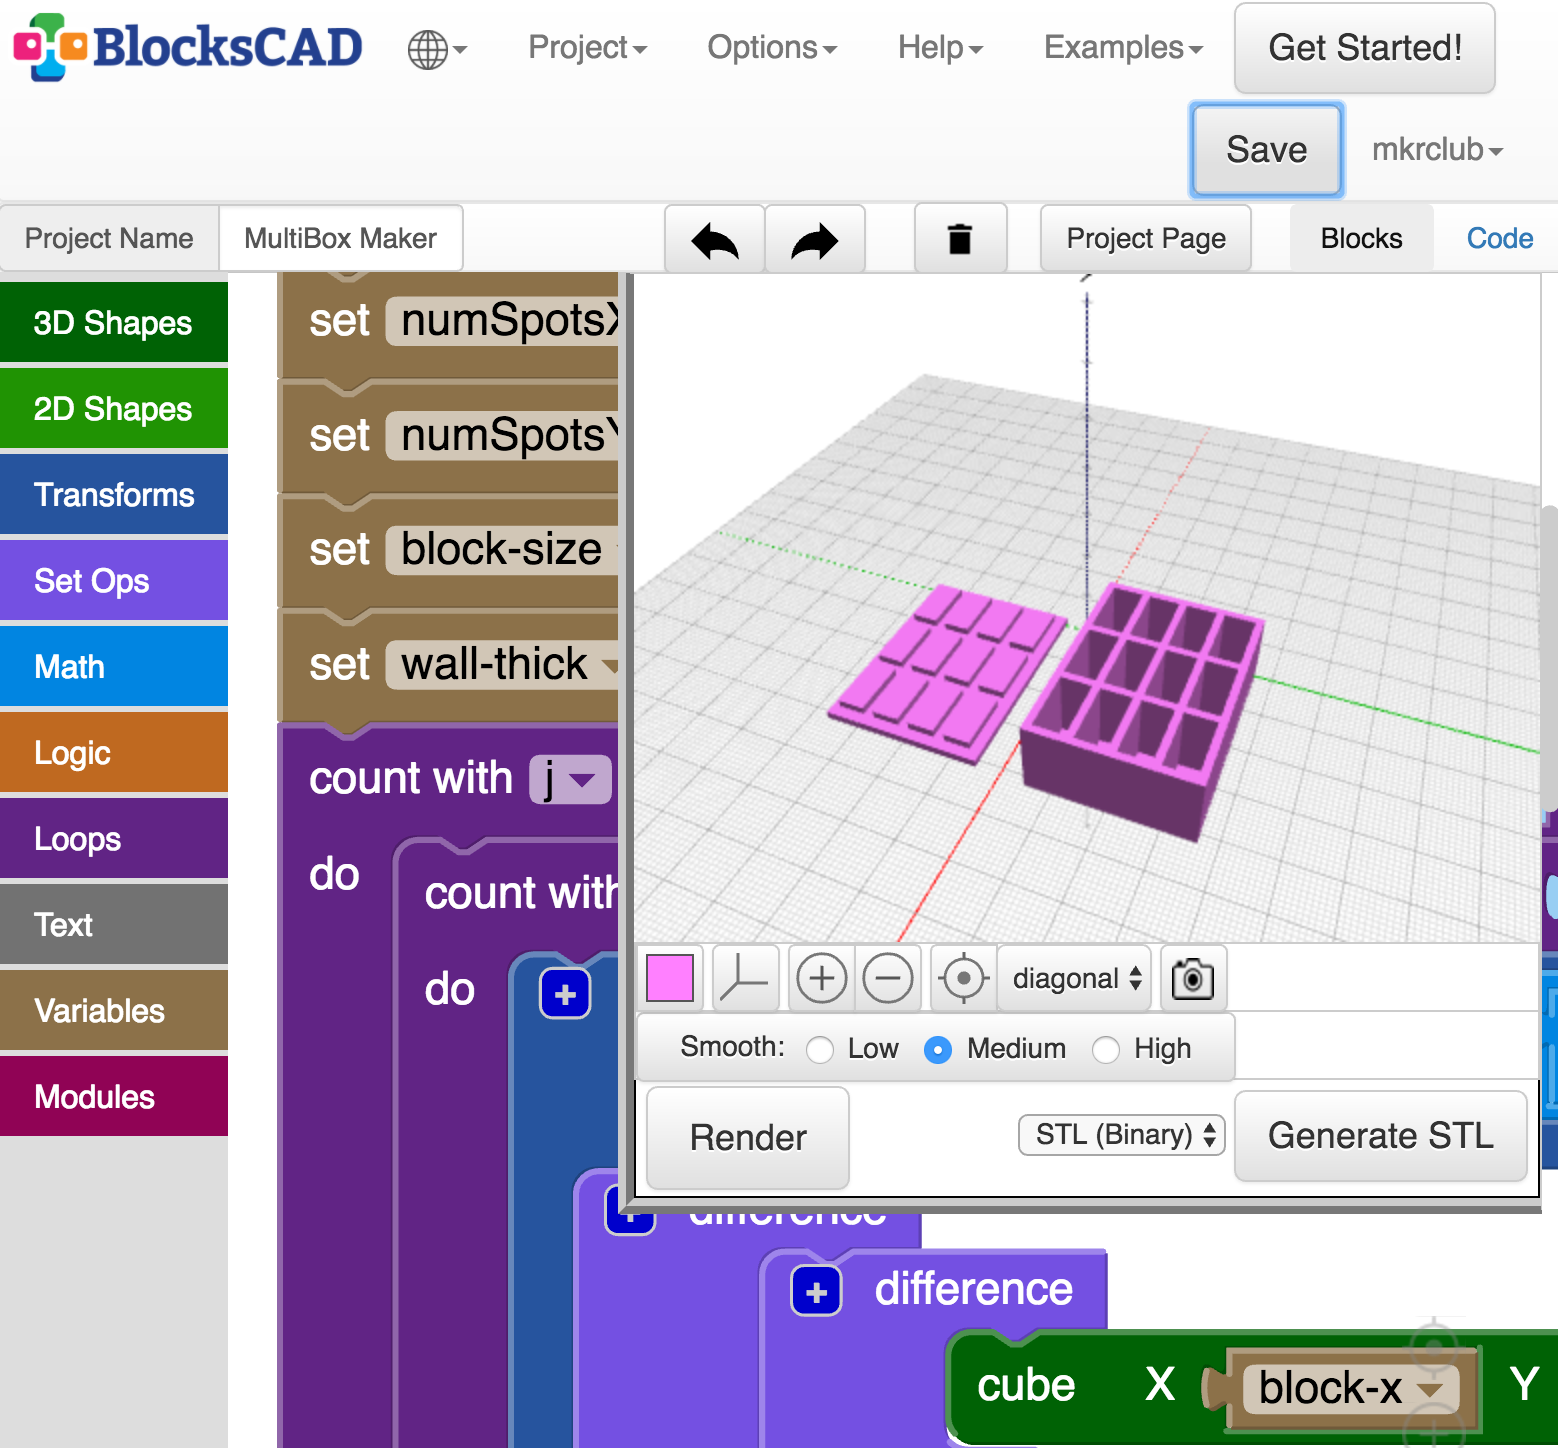Open the diagonal view dropdown
This screenshot has width=1558, height=1448.
tap(1073, 978)
